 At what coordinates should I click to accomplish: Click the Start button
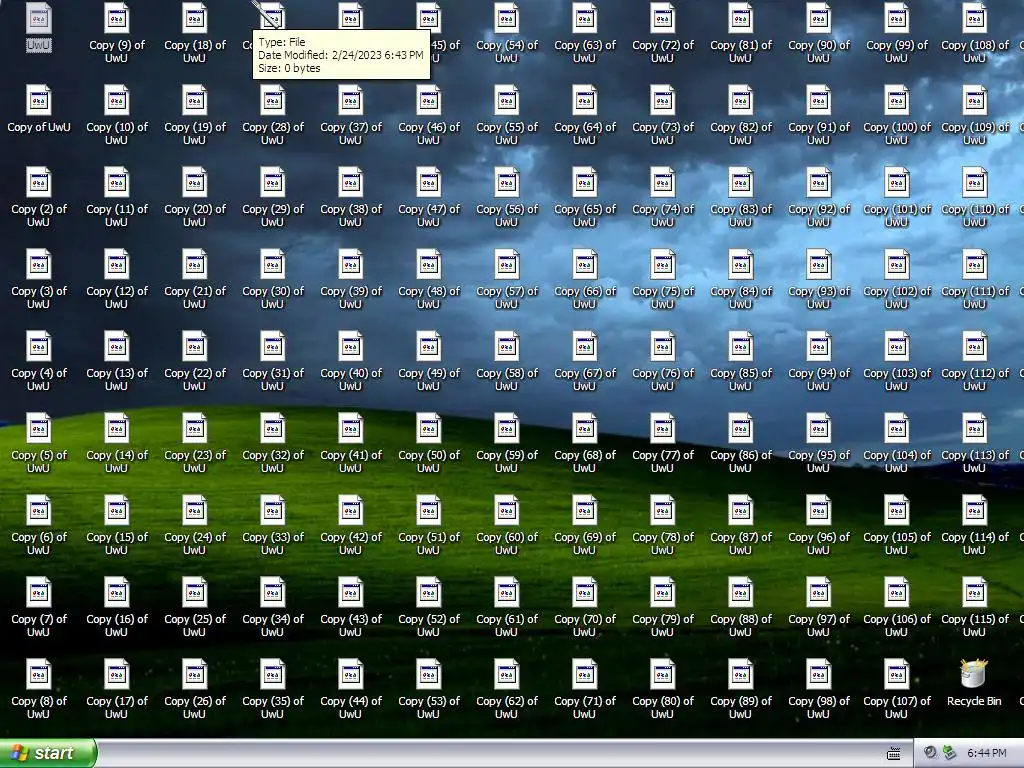pyautogui.click(x=48, y=753)
